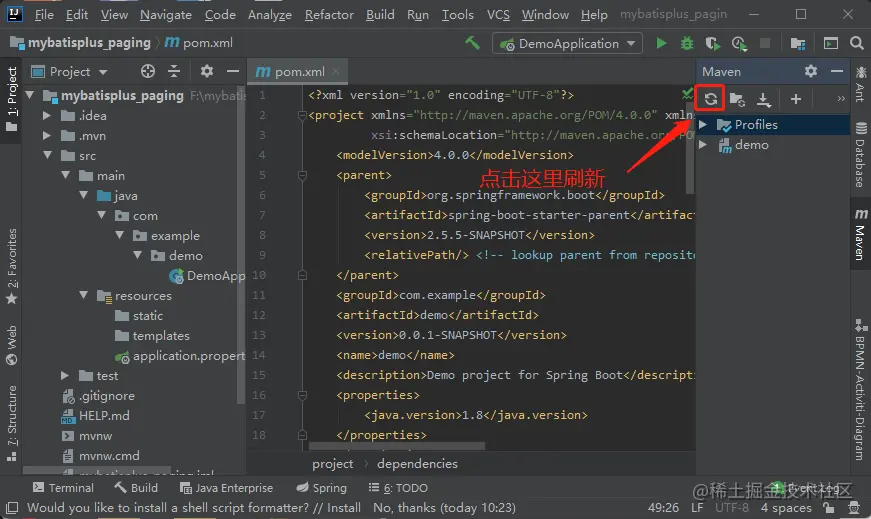Screen dimensions: 871x519
Task: Open the 6: TODO tool window
Action: (398, 488)
